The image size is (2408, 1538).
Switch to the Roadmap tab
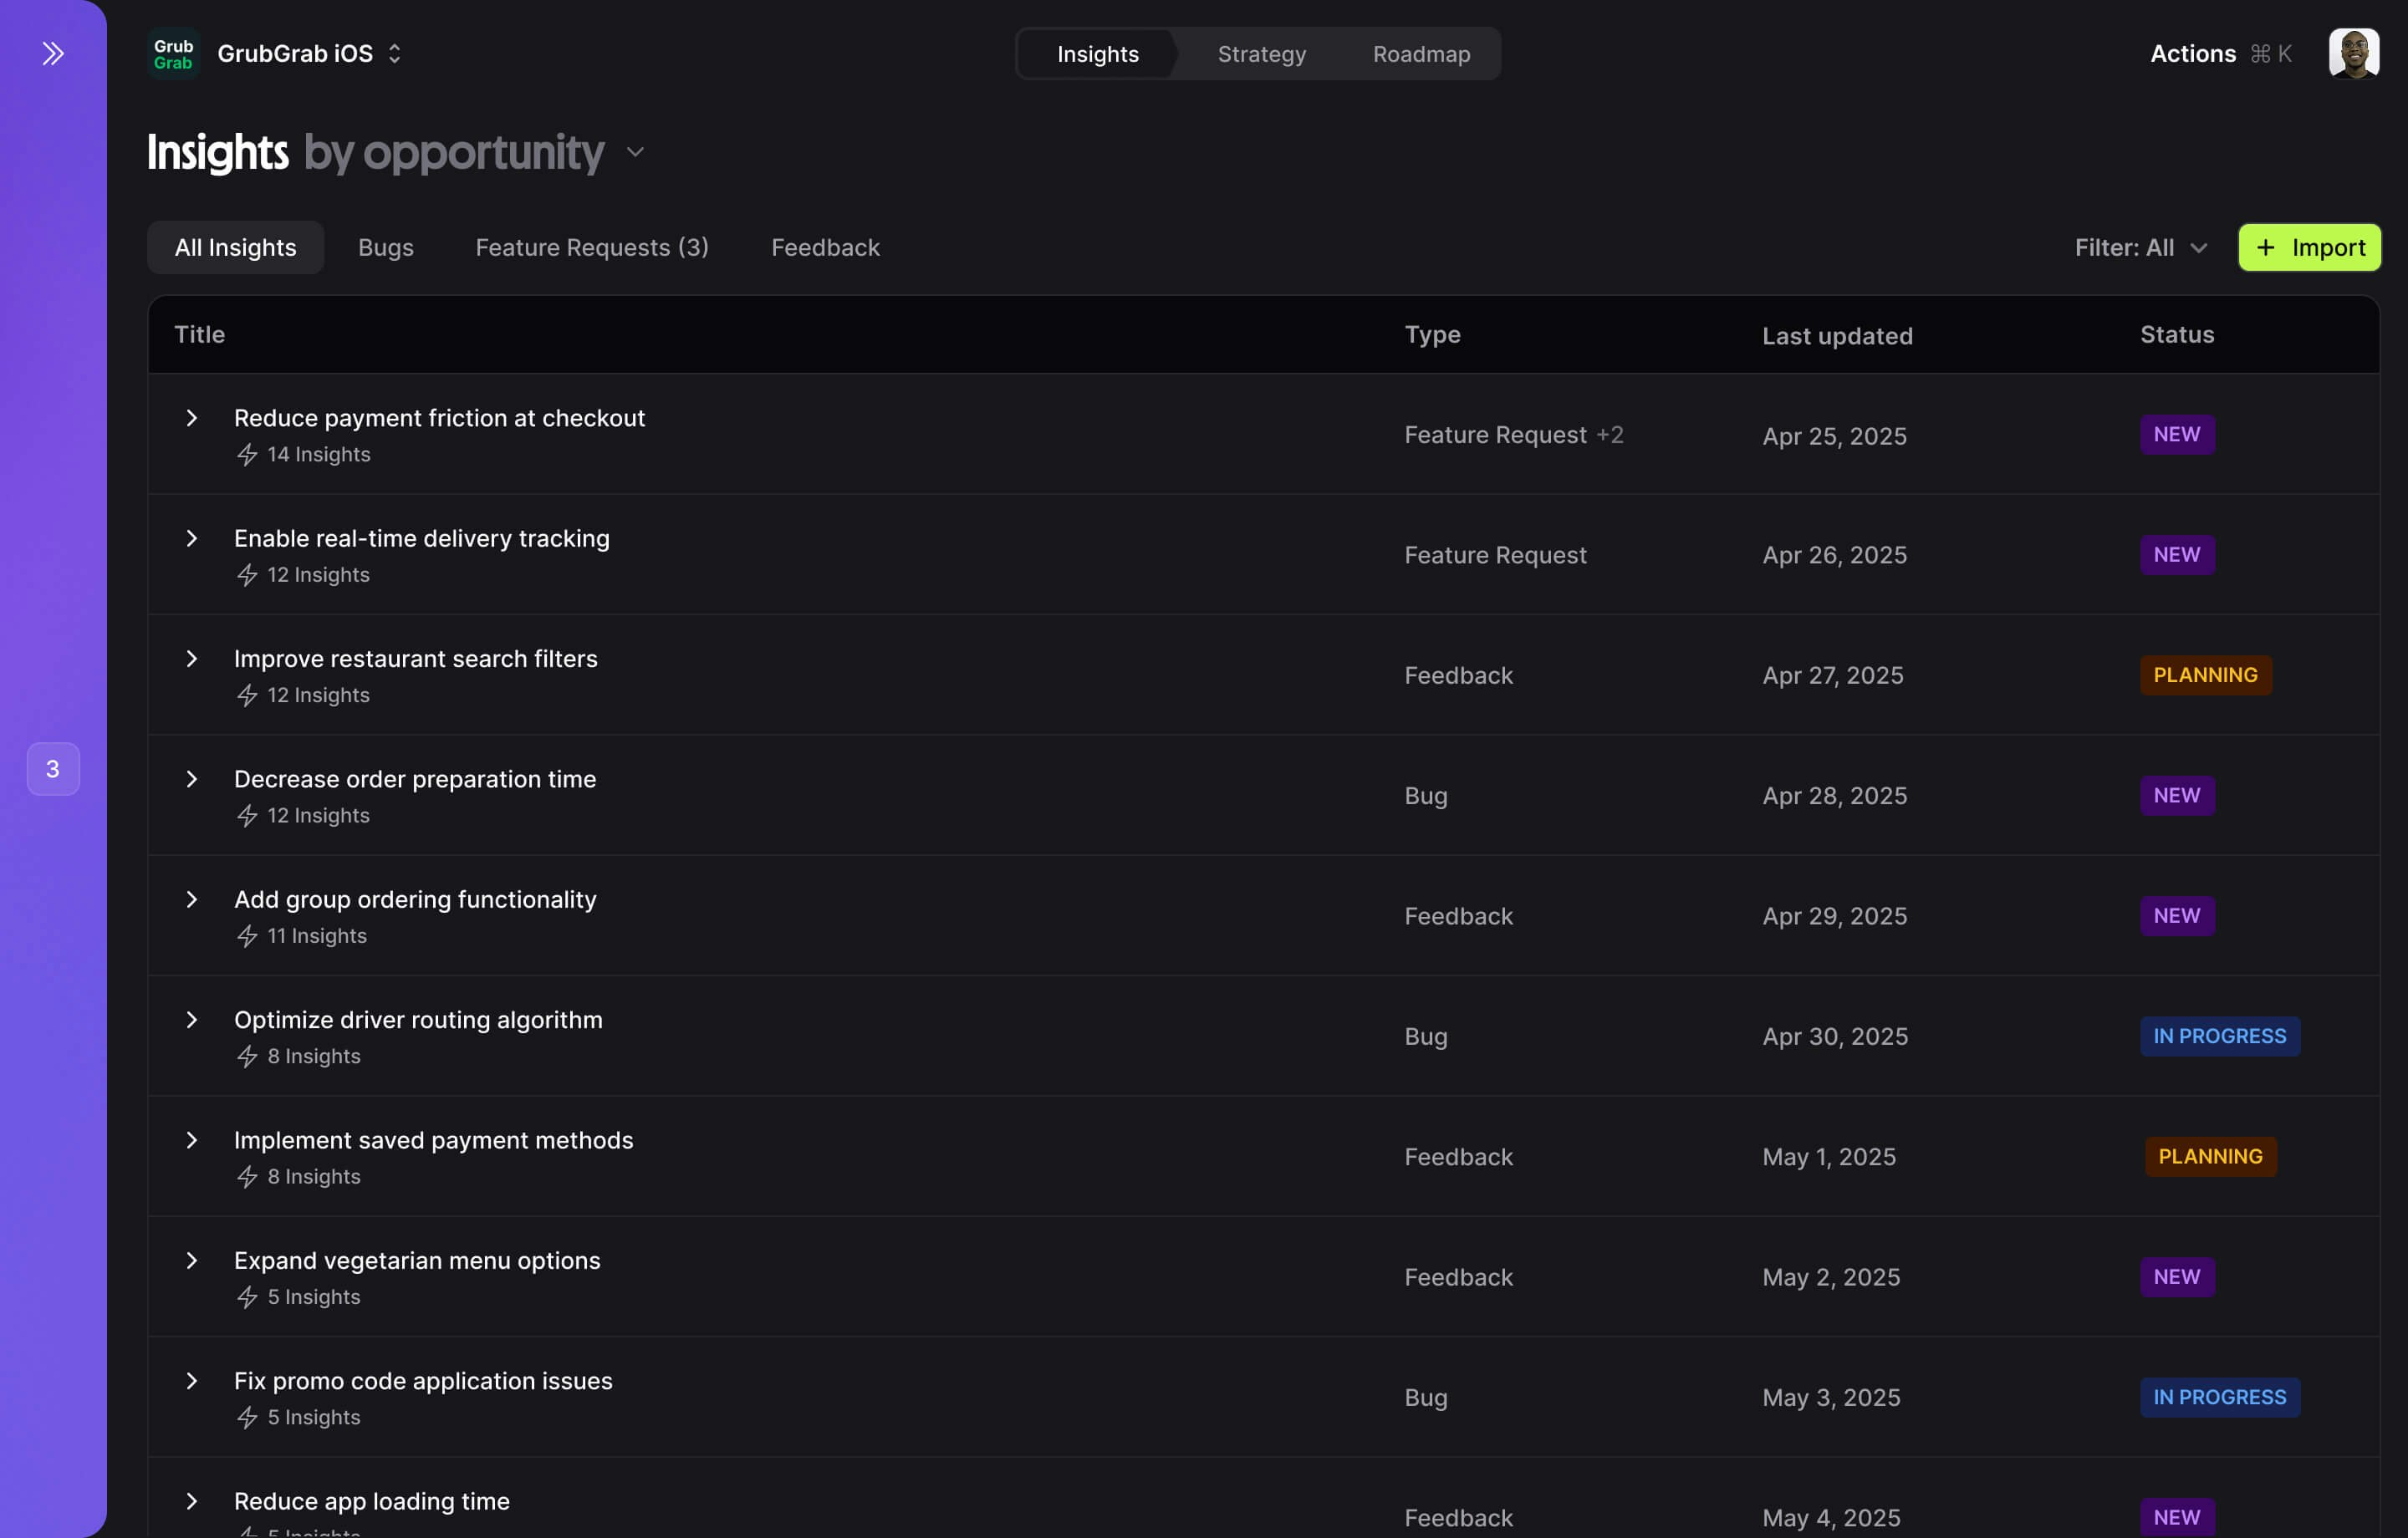click(x=1421, y=54)
